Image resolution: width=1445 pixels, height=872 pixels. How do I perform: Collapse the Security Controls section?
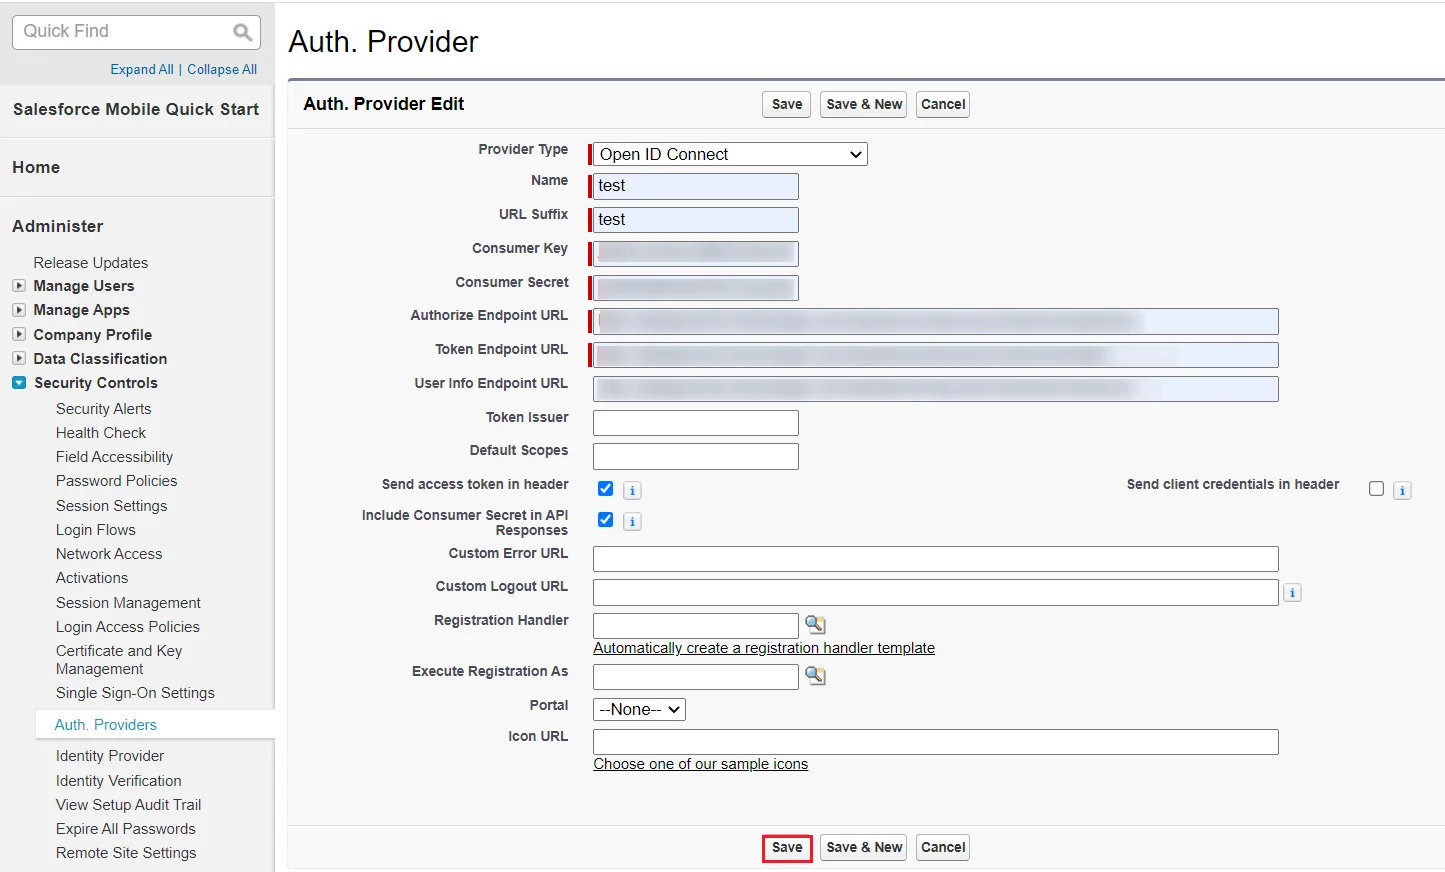[19, 383]
